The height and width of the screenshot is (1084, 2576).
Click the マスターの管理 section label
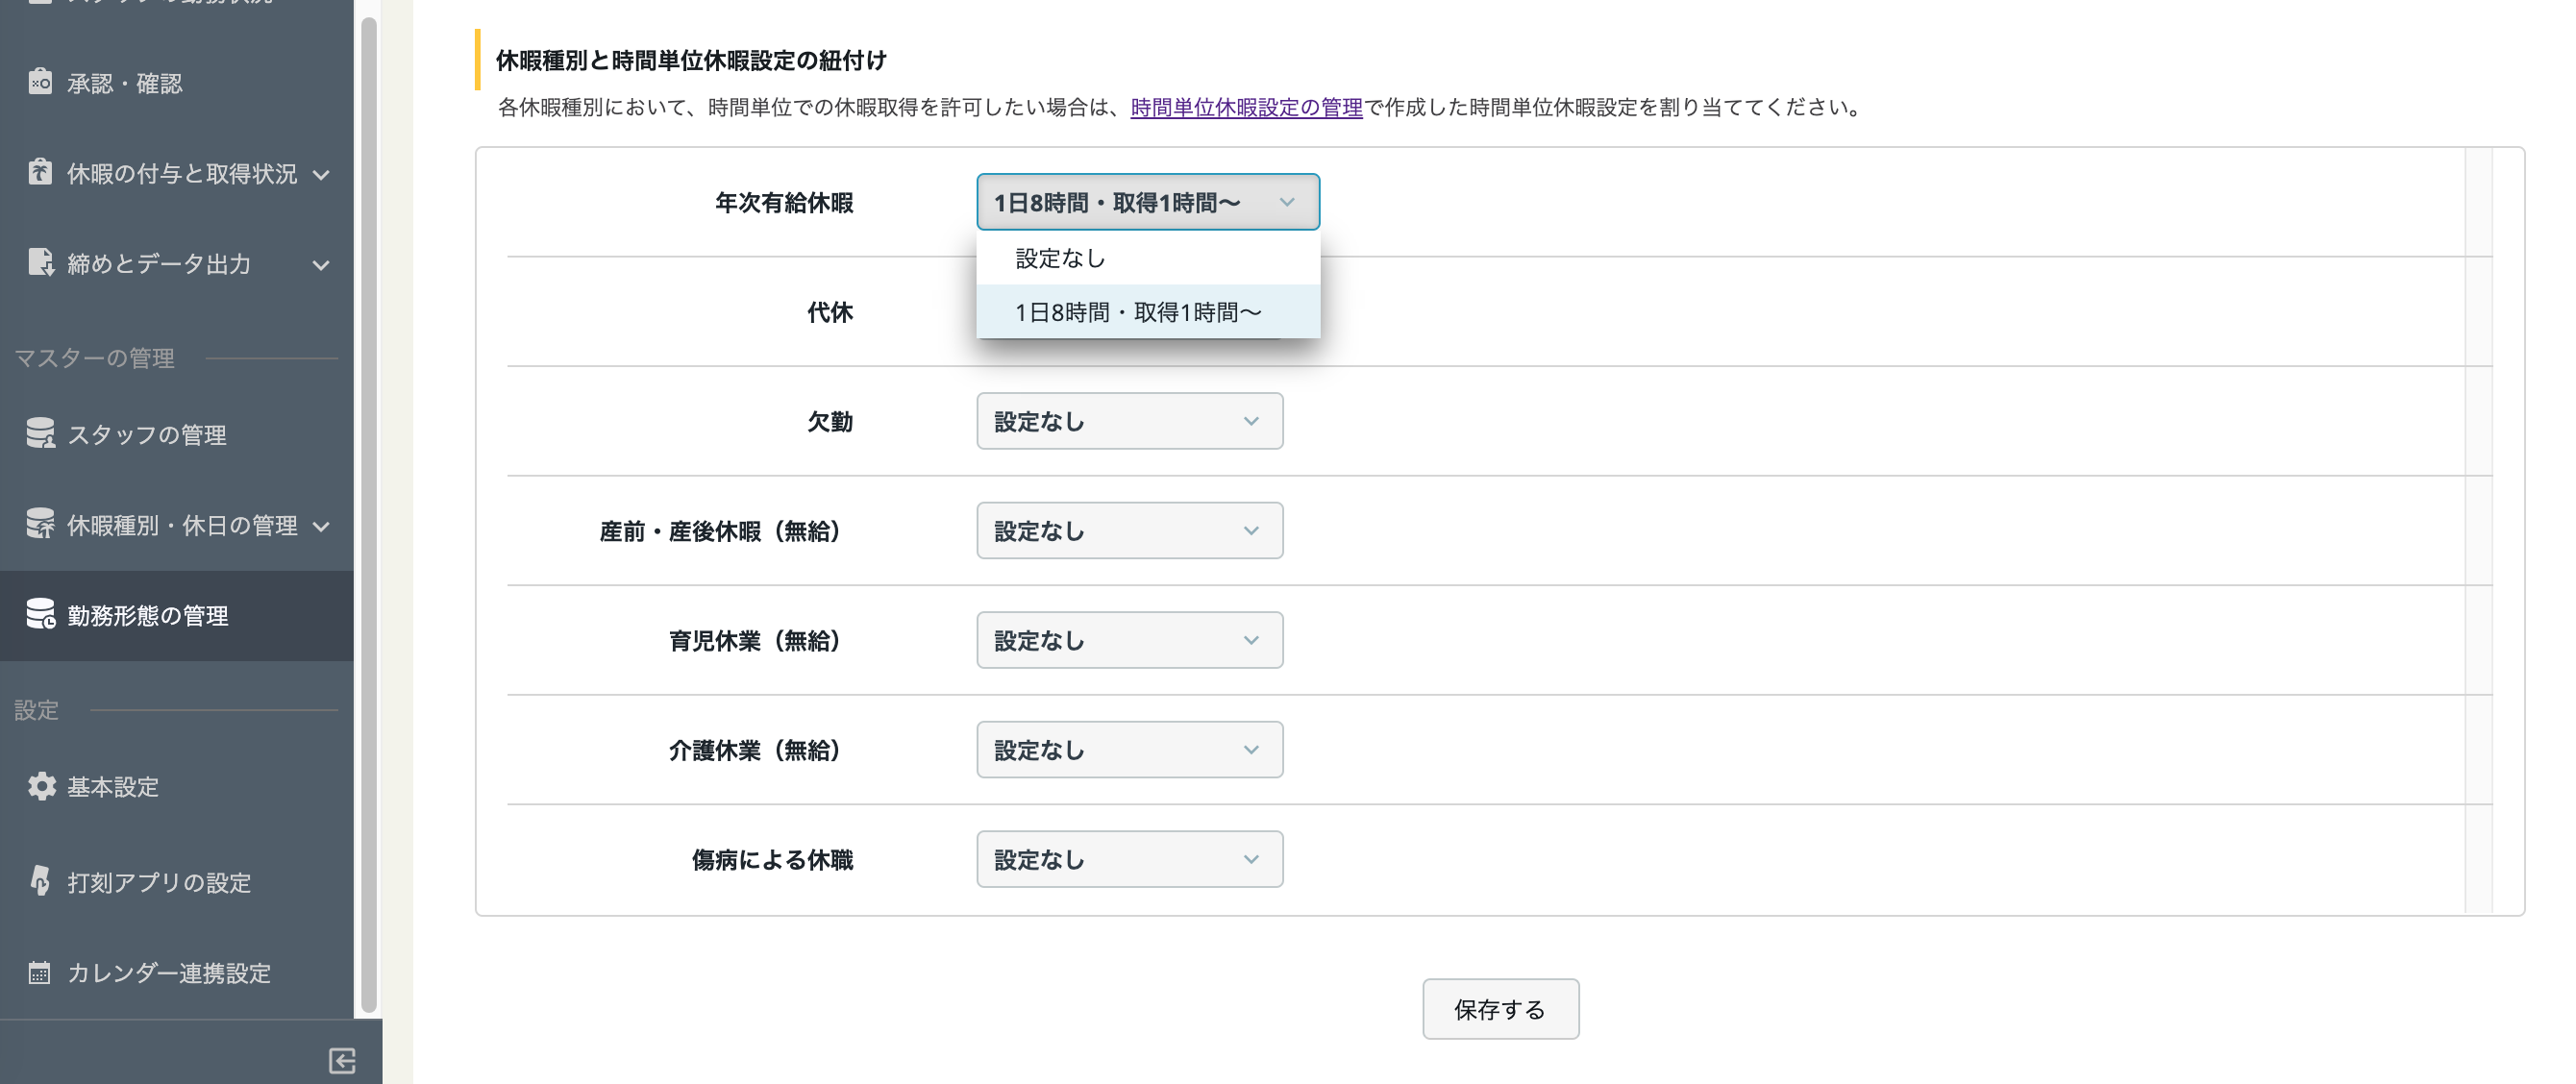pos(94,358)
